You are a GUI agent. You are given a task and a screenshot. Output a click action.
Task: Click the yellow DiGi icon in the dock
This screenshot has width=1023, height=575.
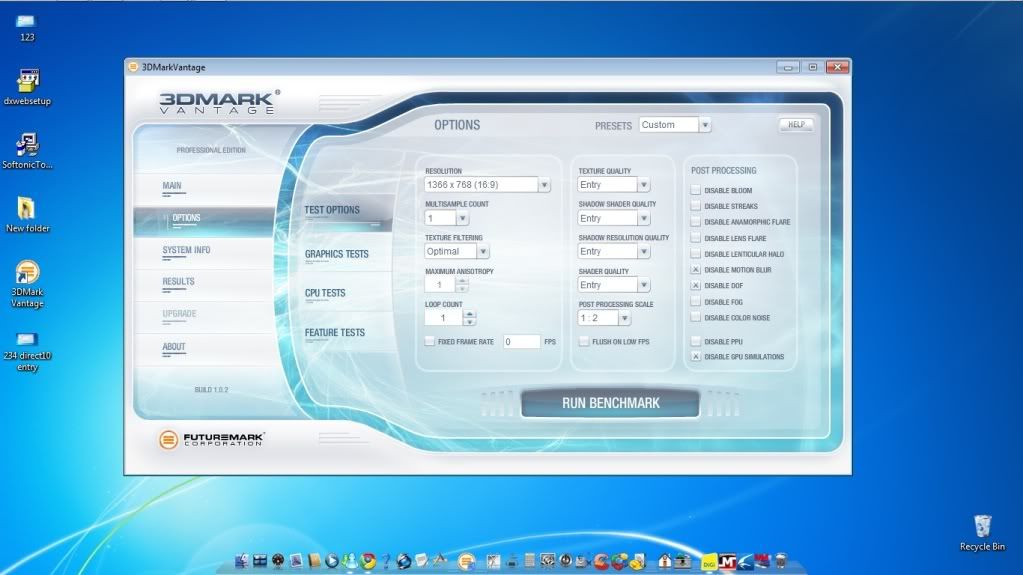(709, 561)
